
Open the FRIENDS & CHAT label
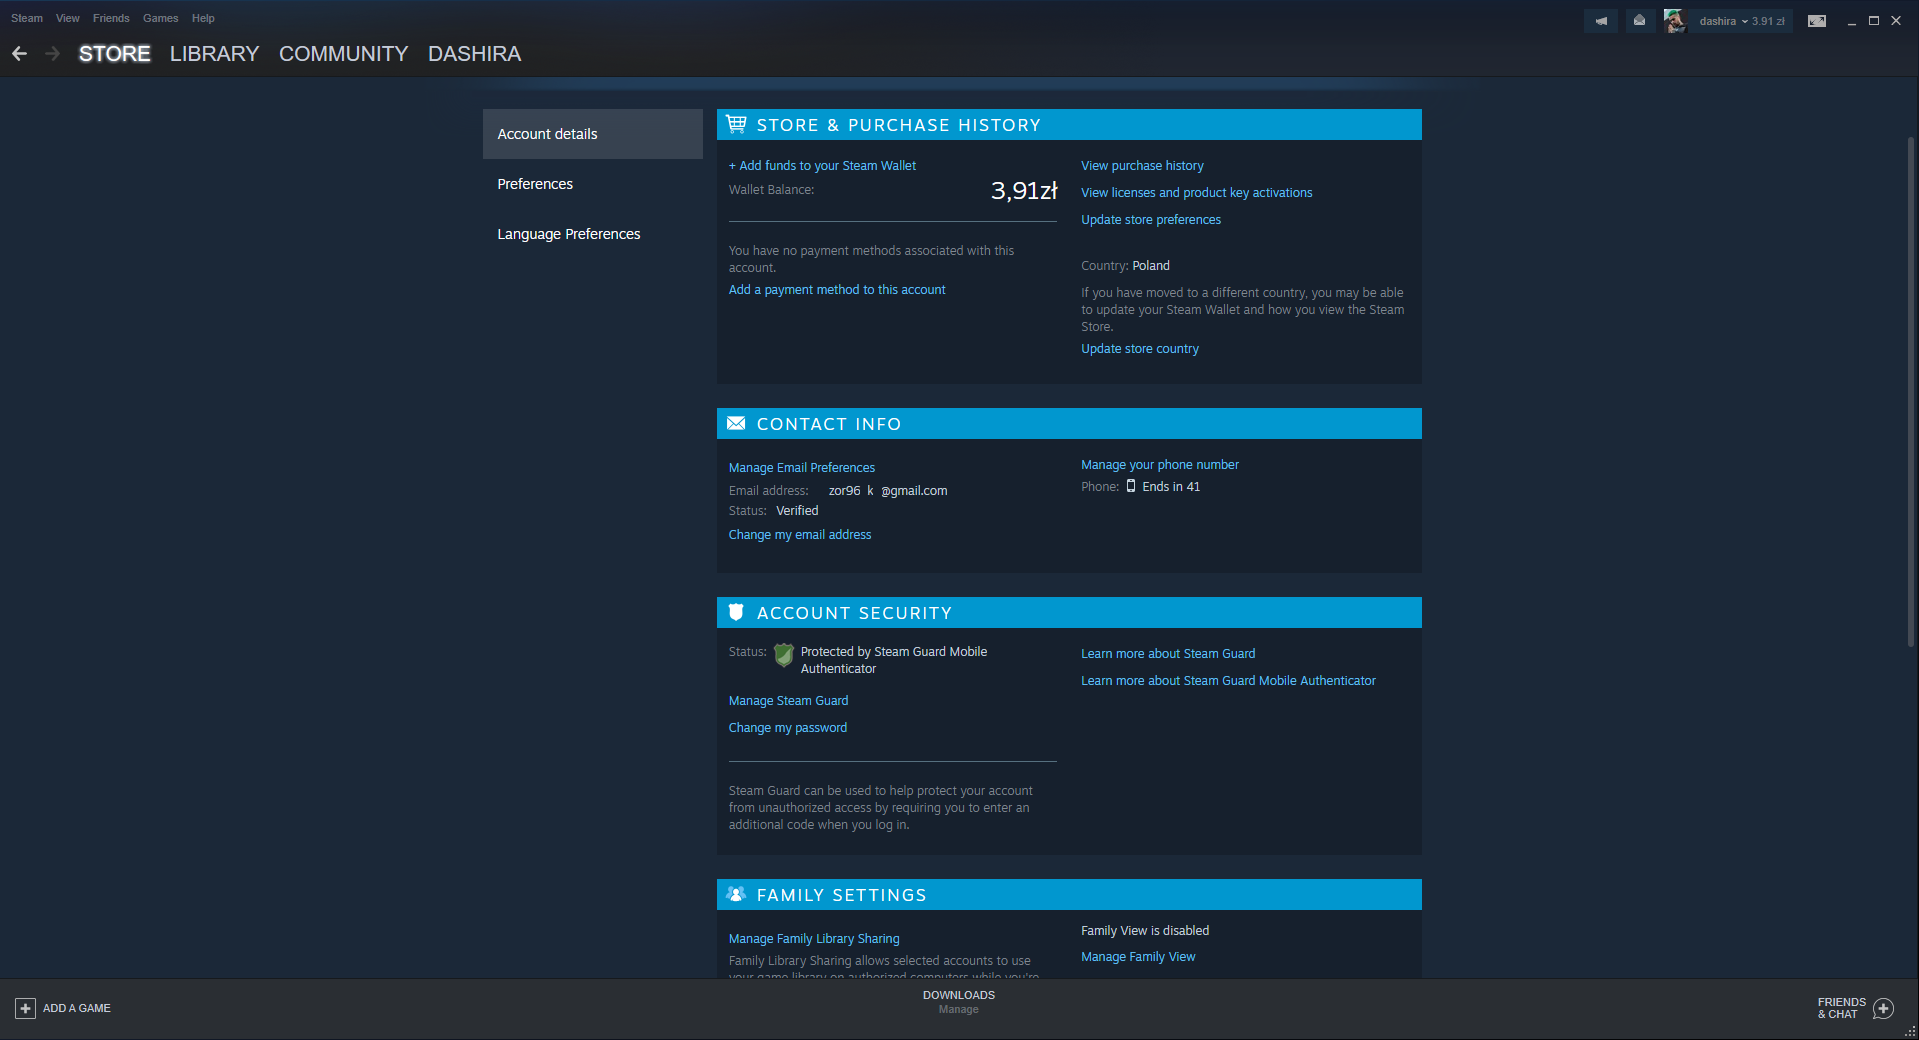pos(1842,1008)
